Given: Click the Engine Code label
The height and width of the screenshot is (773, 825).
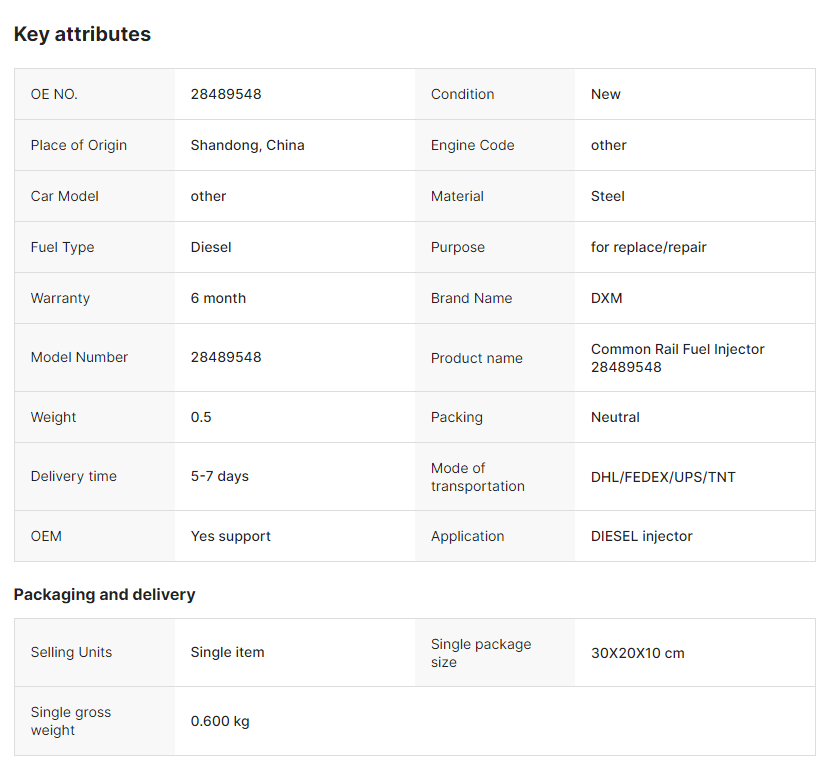Looking at the screenshot, I should point(472,145).
